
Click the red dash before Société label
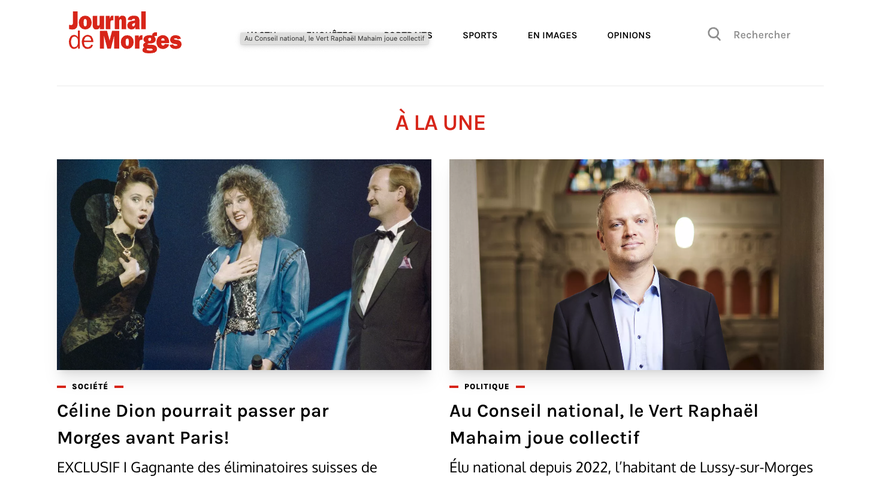click(x=61, y=386)
